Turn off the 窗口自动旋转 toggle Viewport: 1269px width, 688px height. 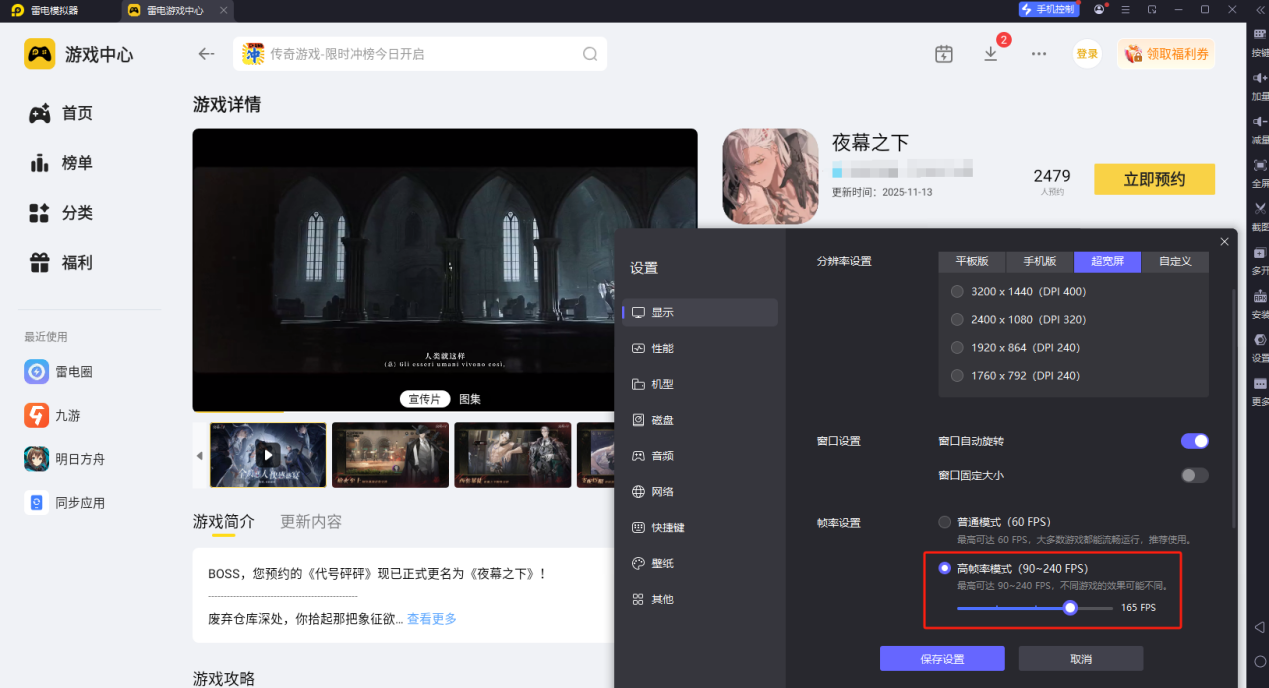click(1195, 440)
